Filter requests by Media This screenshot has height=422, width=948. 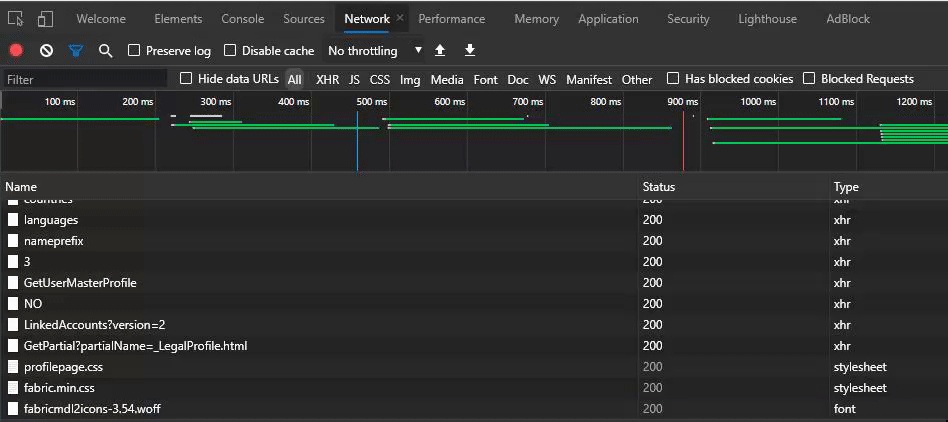[x=447, y=79]
